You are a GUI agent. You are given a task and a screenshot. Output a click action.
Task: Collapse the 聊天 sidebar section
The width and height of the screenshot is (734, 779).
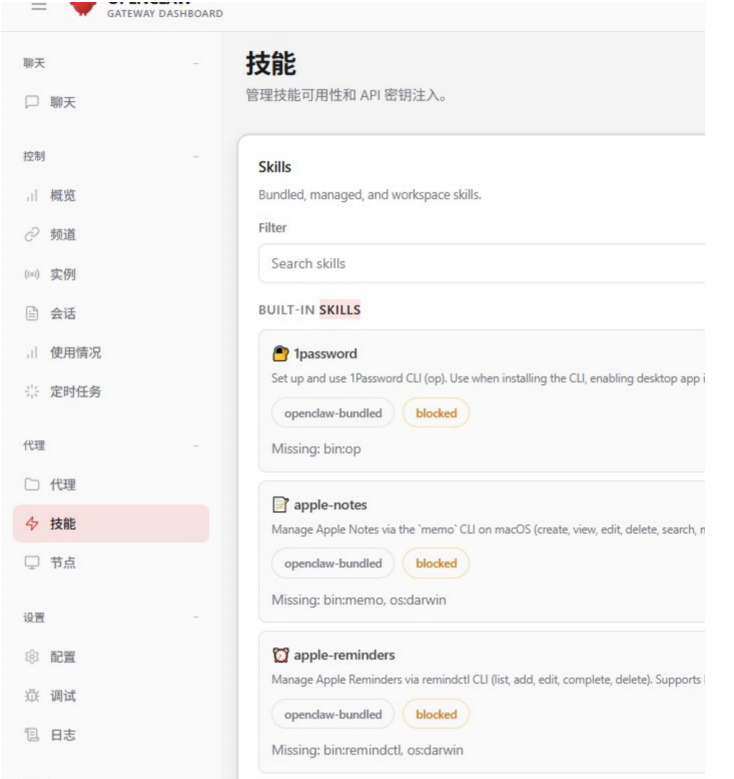195,63
